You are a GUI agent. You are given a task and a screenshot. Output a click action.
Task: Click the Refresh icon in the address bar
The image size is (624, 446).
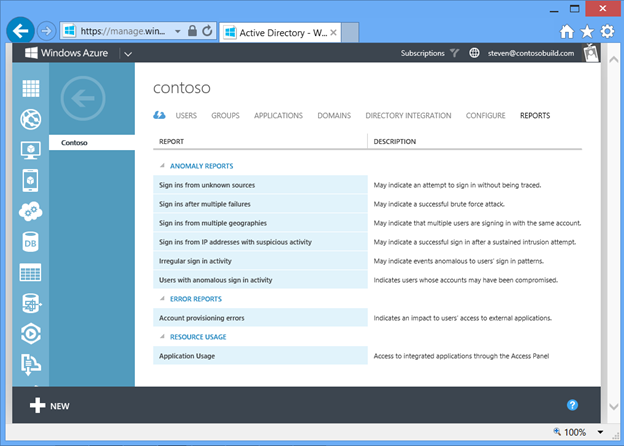click(x=207, y=31)
